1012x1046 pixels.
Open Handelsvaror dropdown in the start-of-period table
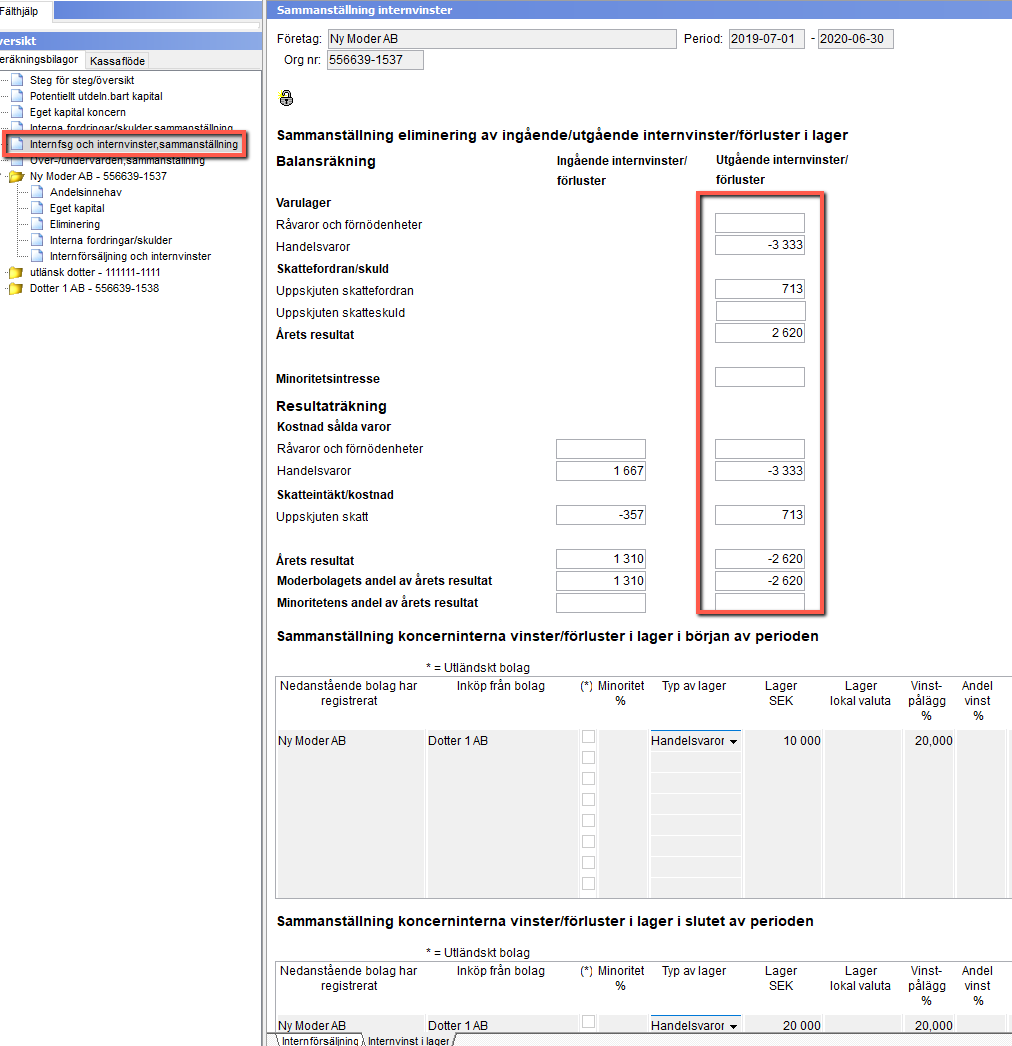[734, 741]
